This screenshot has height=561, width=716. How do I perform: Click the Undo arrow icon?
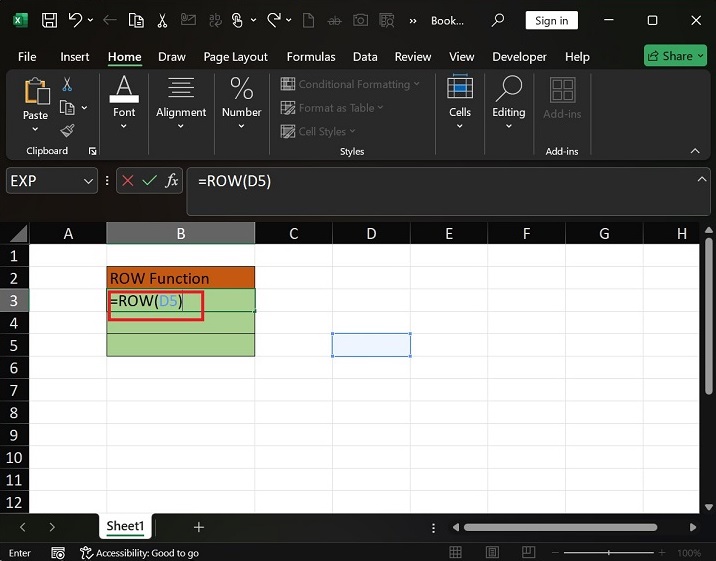[x=74, y=20]
